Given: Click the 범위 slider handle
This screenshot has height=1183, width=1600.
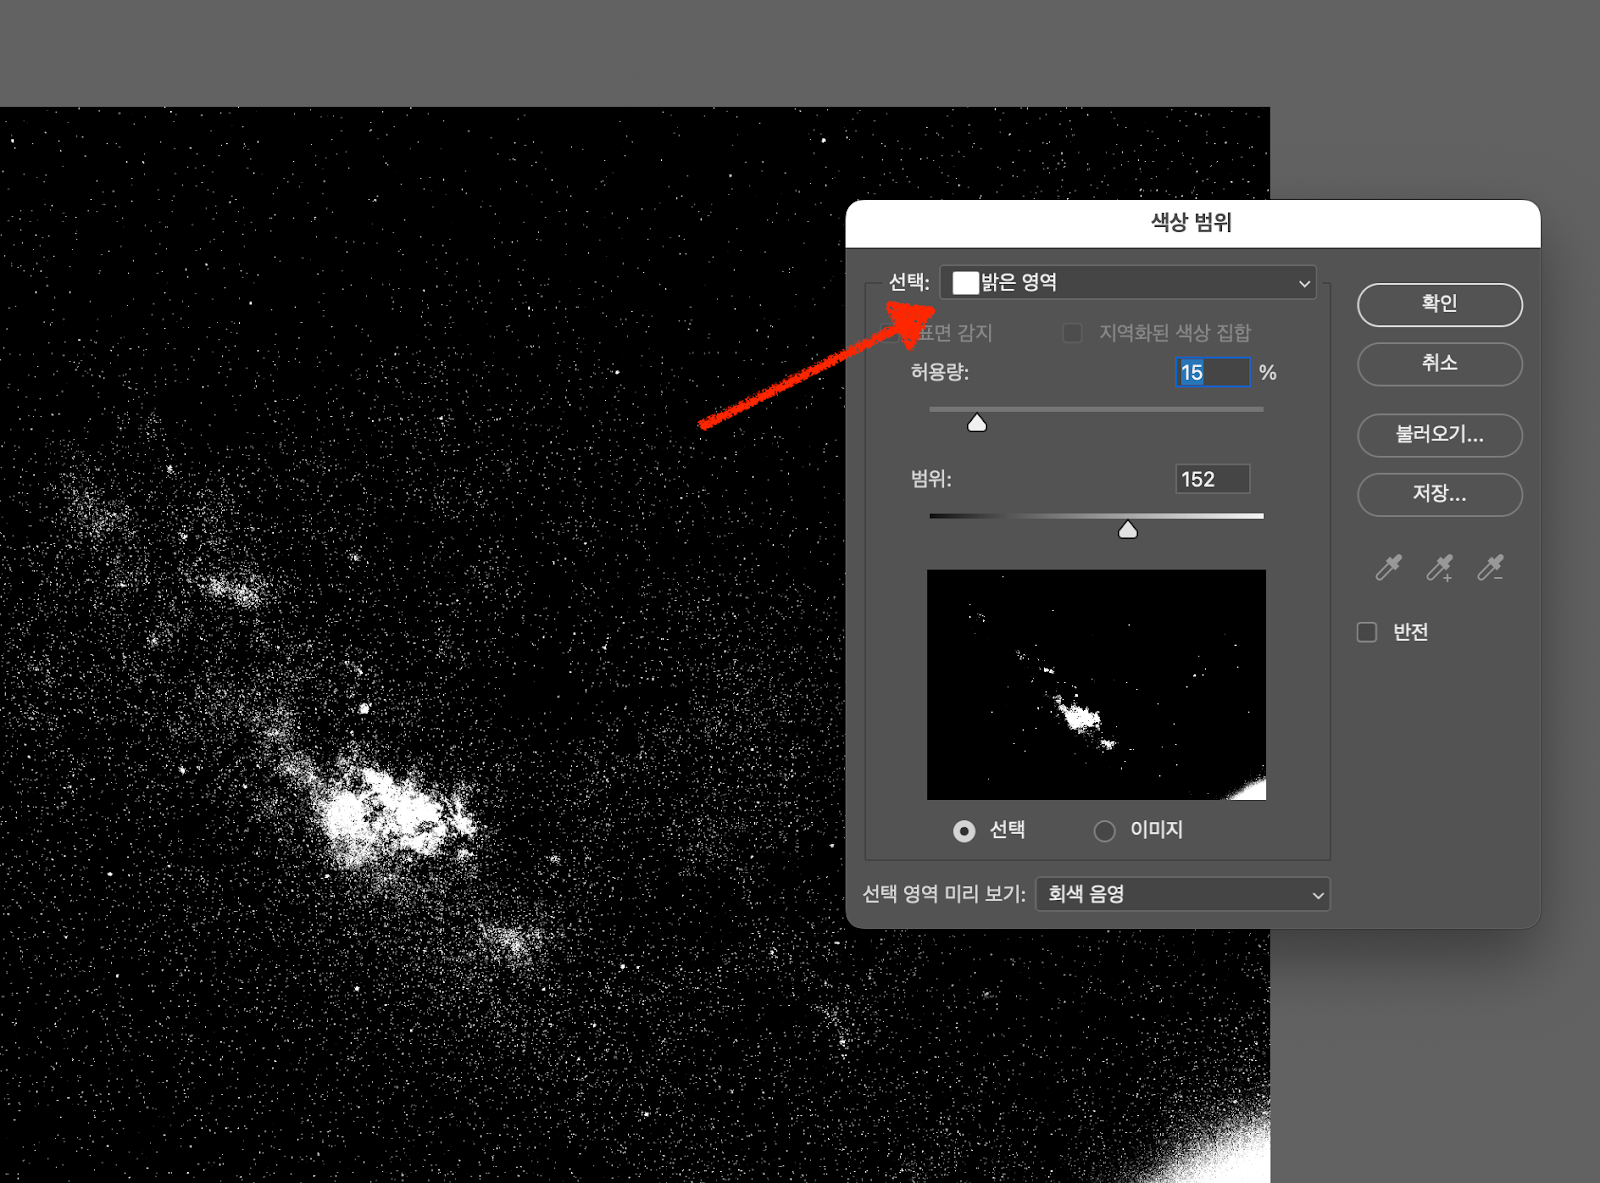Looking at the screenshot, I should [x=1128, y=529].
